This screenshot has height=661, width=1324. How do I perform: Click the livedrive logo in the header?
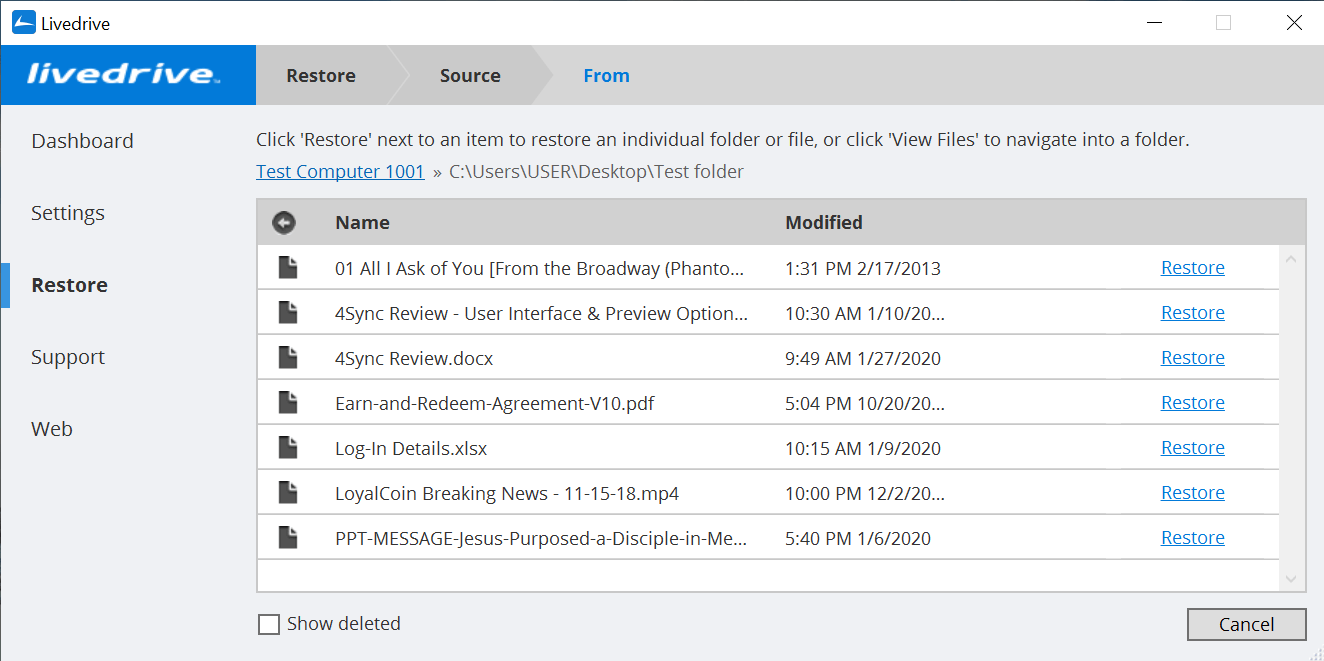[126, 74]
